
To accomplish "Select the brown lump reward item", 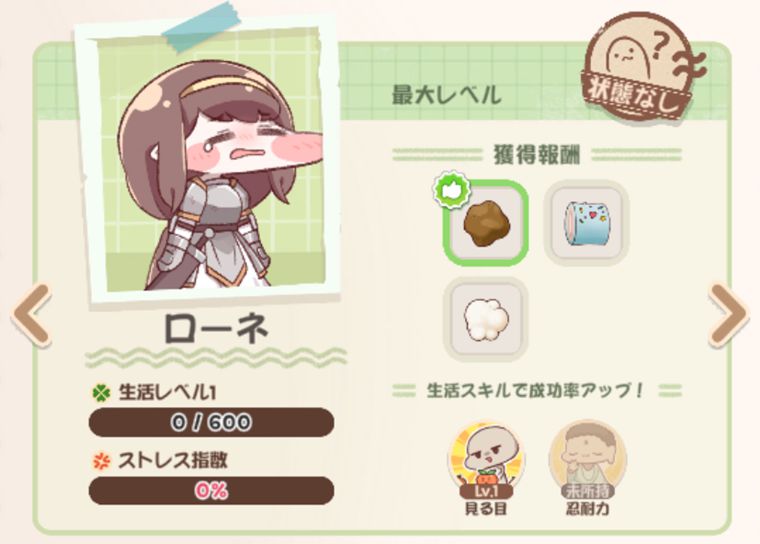I will tap(486, 224).
